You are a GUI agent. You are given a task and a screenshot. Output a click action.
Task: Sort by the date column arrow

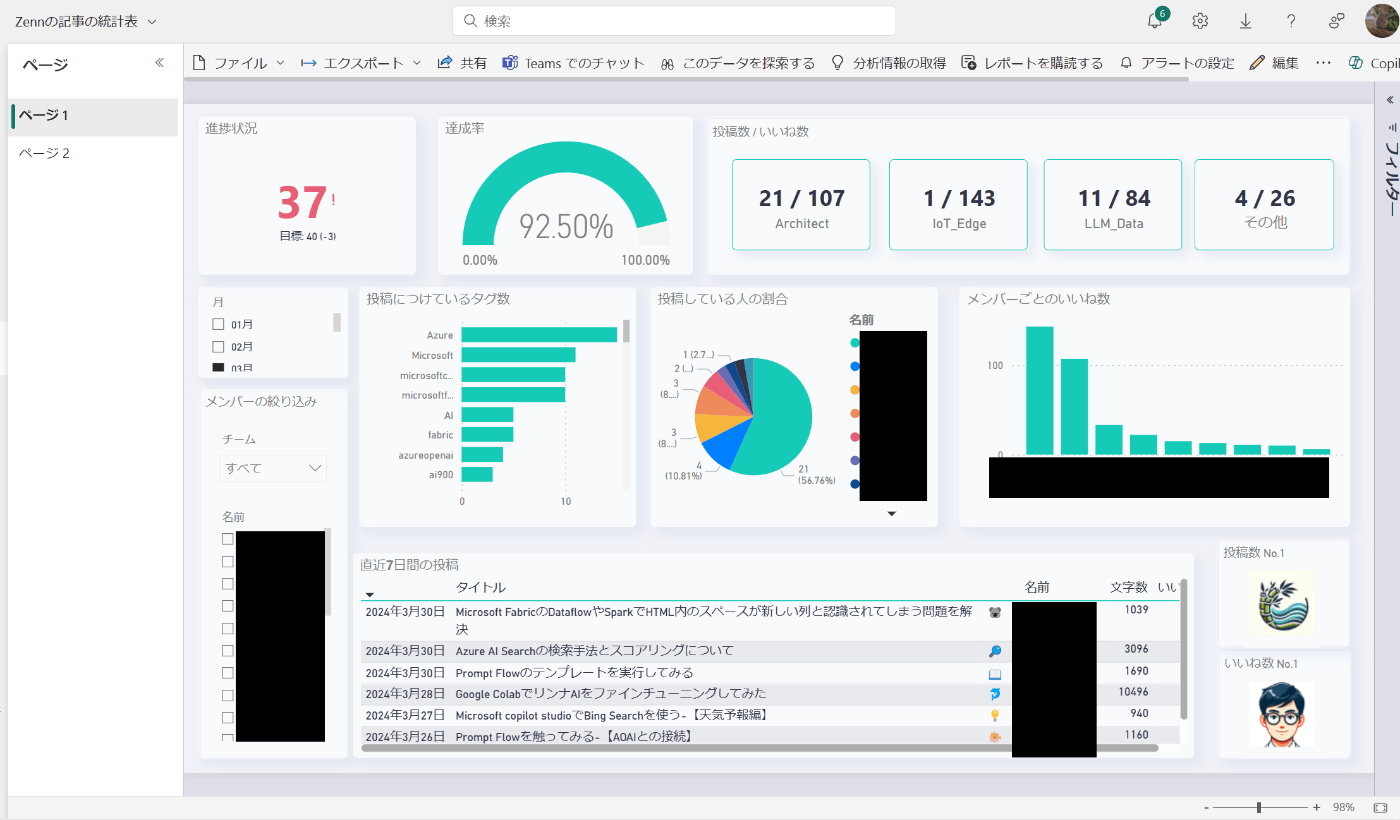point(370,595)
